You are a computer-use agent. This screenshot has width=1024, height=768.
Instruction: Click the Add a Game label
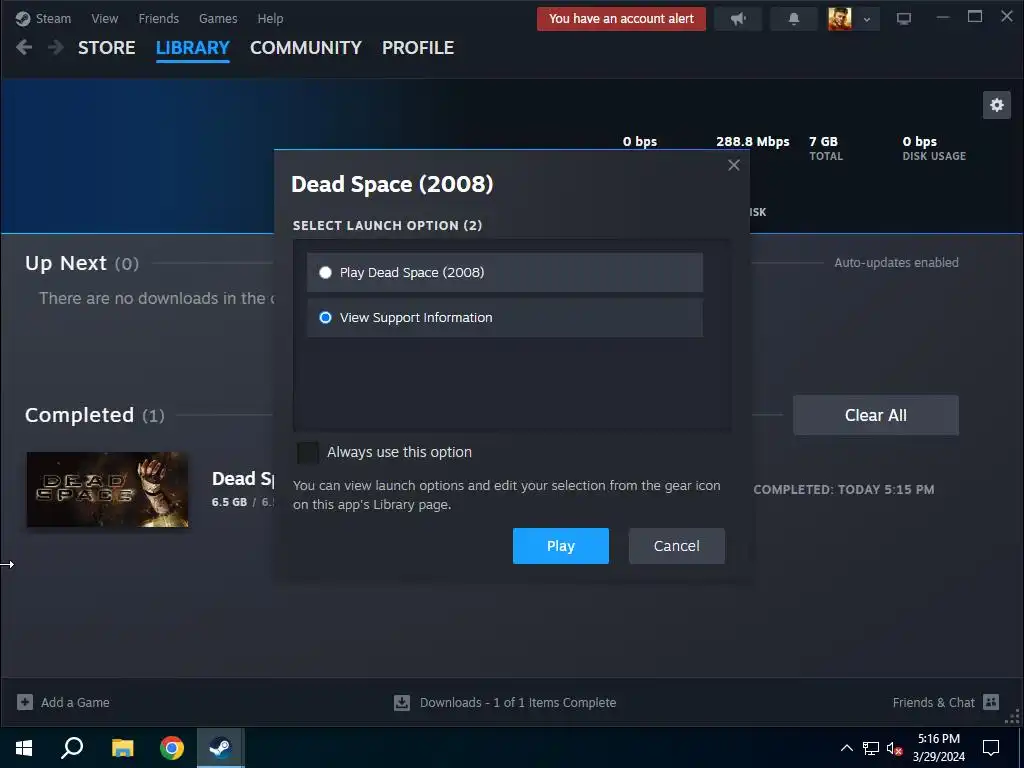(x=75, y=703)
